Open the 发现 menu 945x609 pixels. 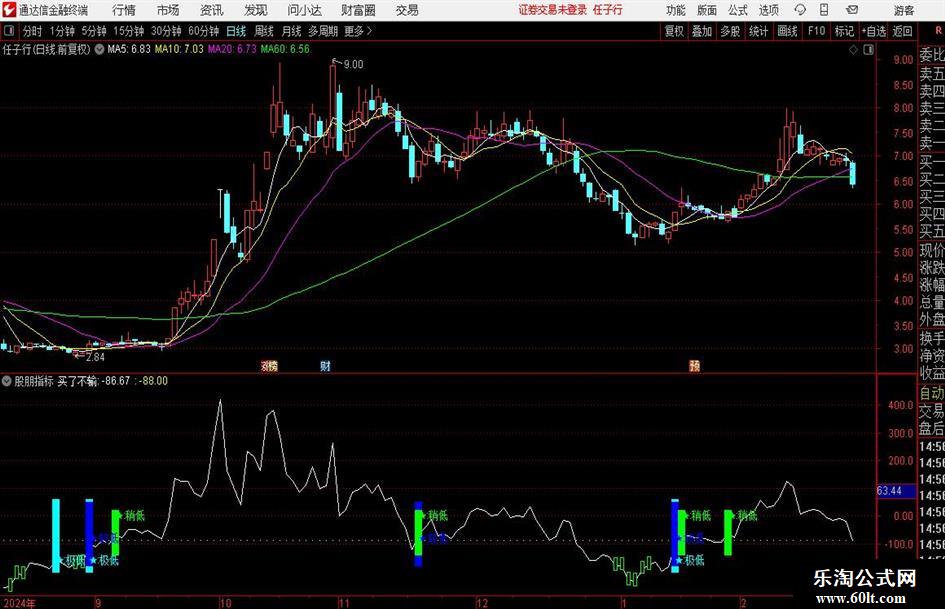pyautogui.click(x=256, y=10)
